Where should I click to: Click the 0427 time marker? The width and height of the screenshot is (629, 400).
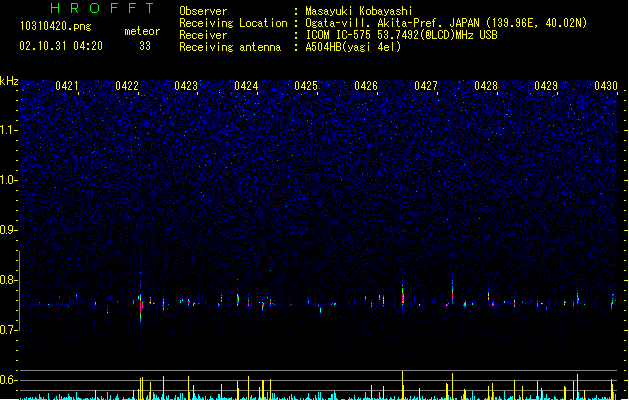[x=426, y=86]
